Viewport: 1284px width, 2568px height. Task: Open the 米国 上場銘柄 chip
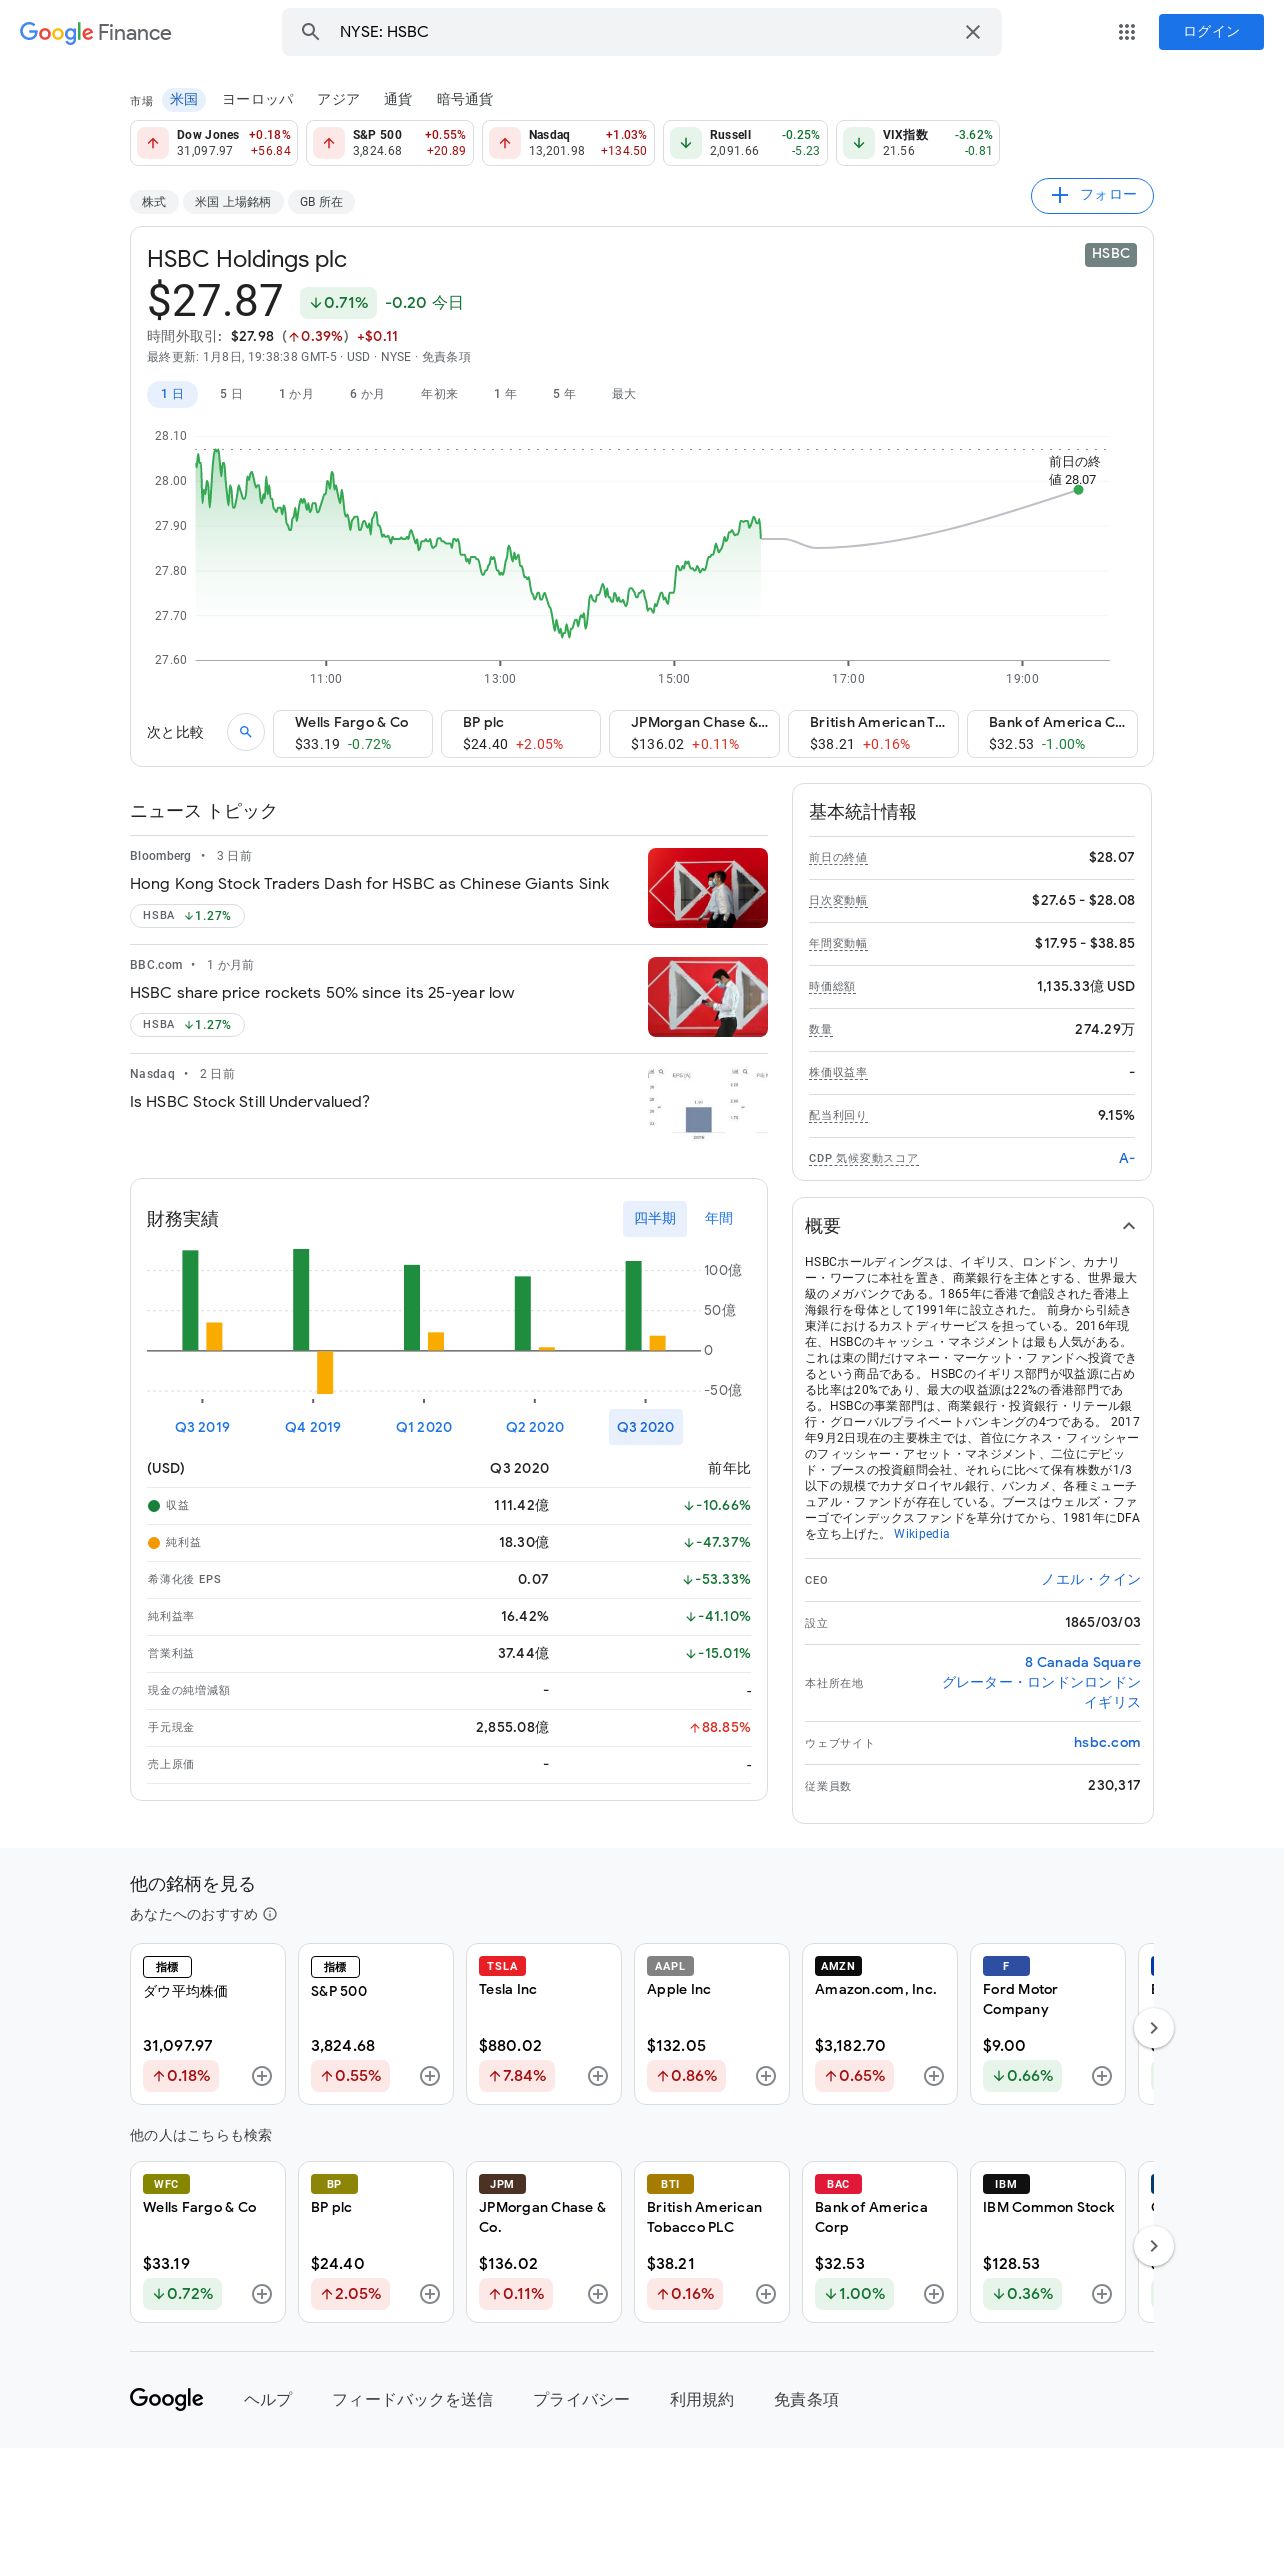(233, 202)
